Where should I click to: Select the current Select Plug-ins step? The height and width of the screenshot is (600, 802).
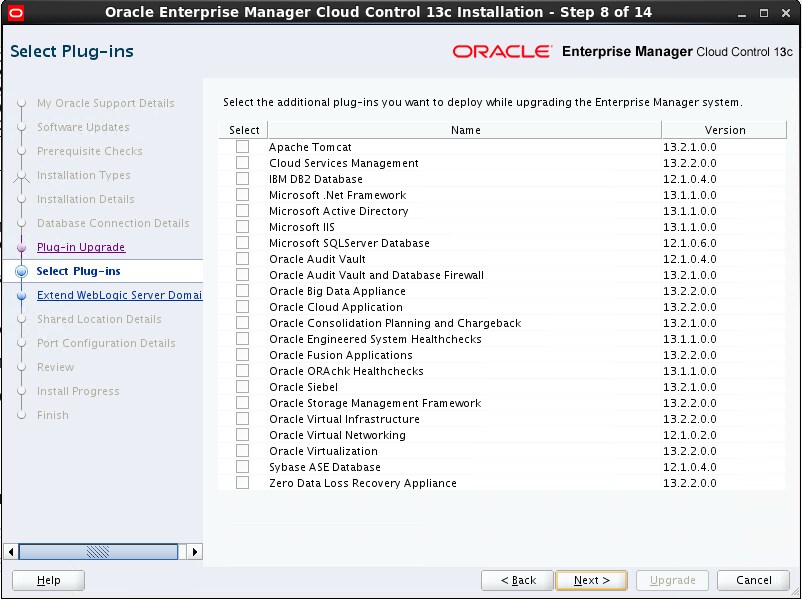tap(78, 271)
